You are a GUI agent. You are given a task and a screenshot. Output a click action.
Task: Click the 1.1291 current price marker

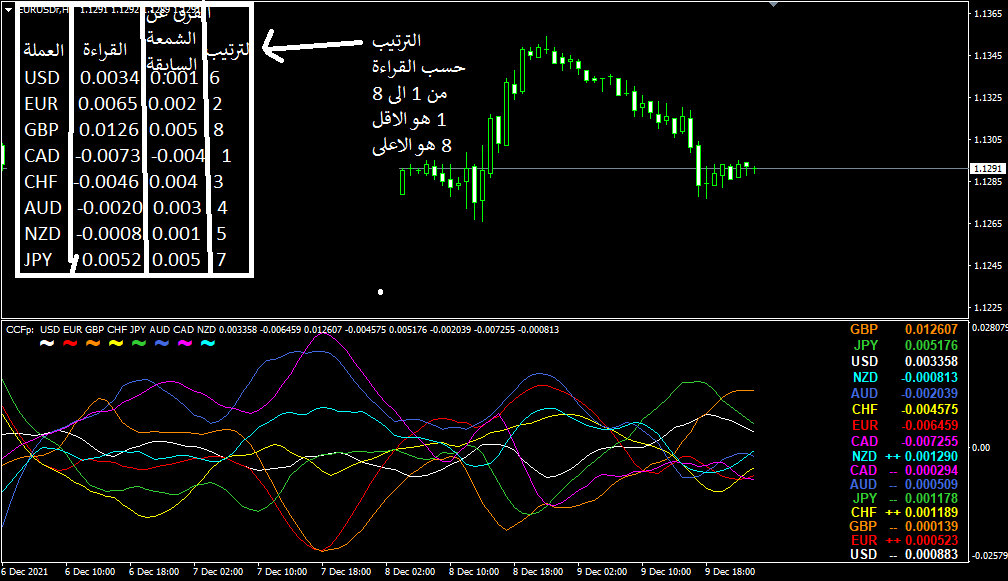coord(987,169)
